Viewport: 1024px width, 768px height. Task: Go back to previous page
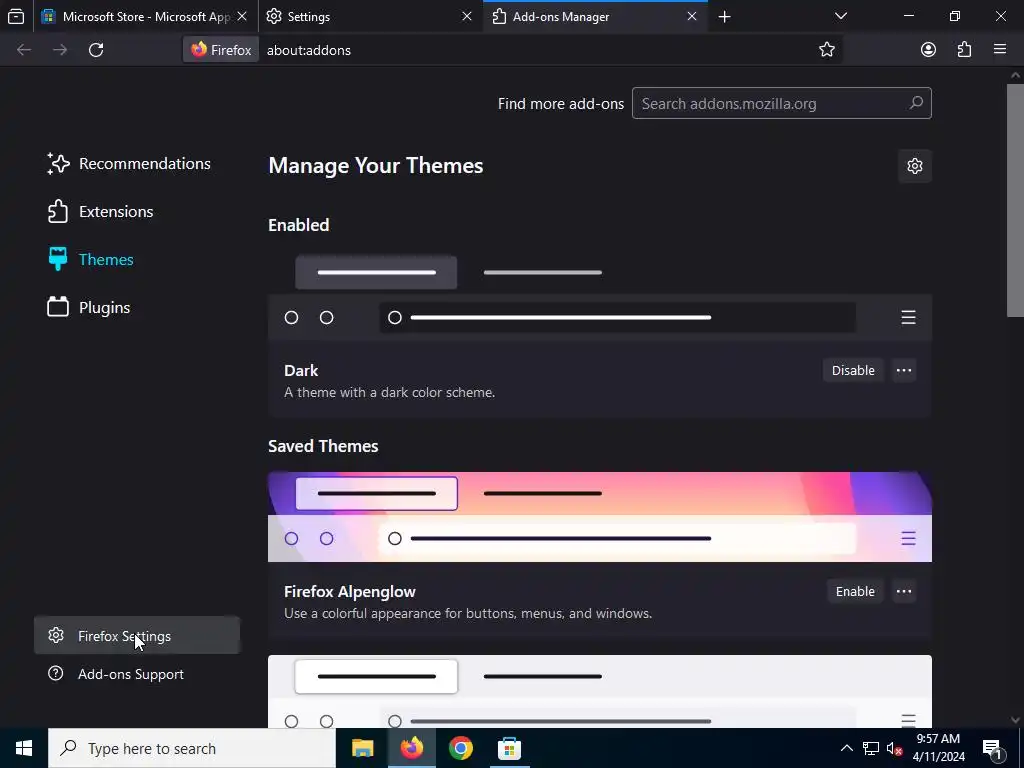coord(24,50)
